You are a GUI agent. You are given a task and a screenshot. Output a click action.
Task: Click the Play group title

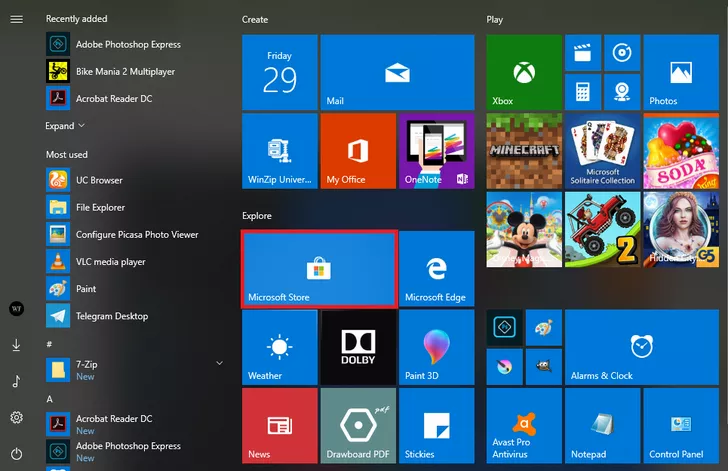coord(494,20)
